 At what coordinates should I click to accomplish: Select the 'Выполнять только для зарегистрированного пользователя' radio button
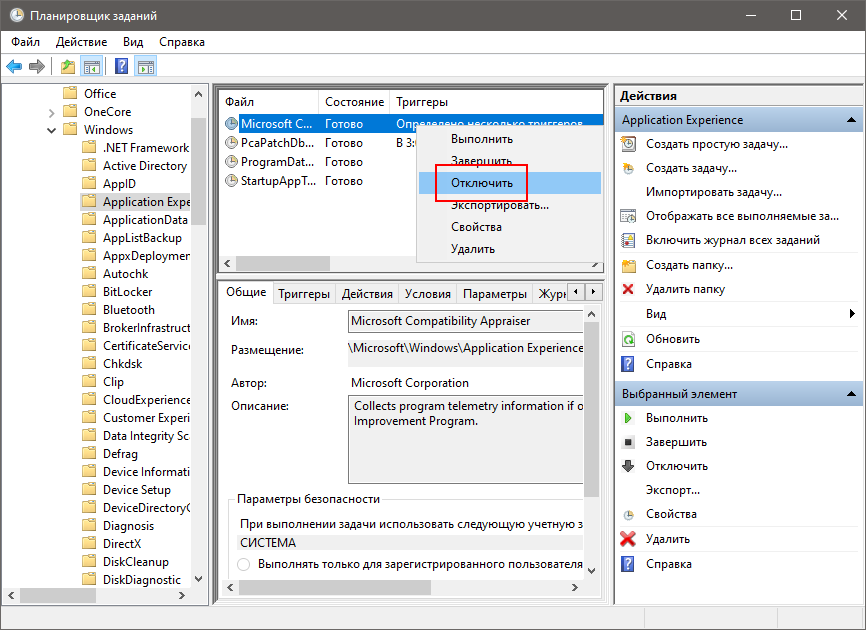(x=244, y=564)
